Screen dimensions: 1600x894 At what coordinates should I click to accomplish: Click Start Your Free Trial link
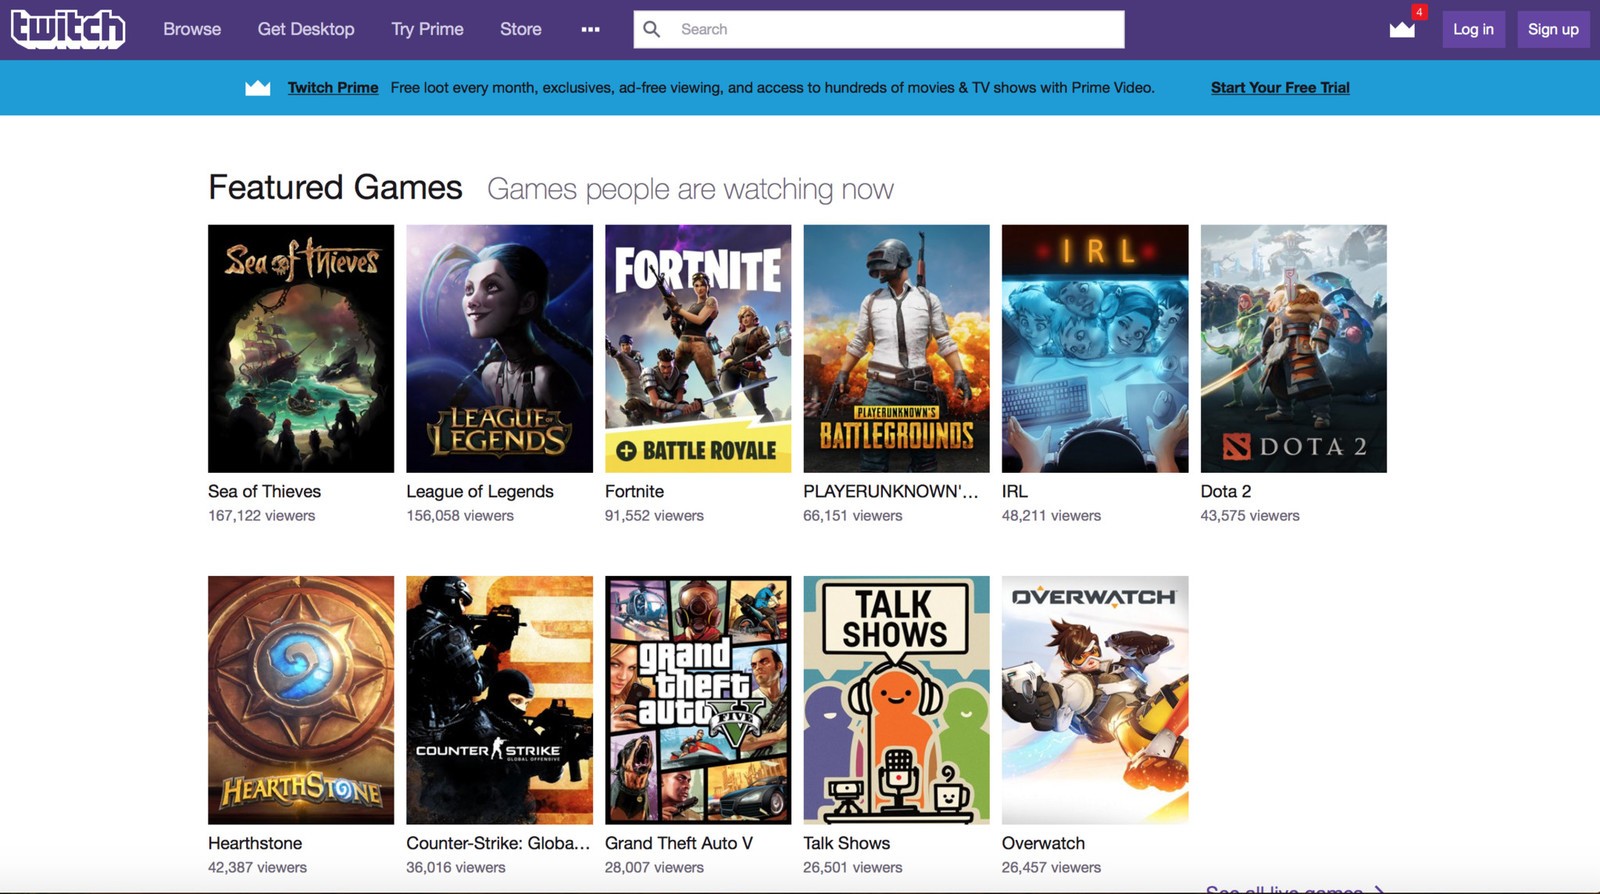(1280, 88)
